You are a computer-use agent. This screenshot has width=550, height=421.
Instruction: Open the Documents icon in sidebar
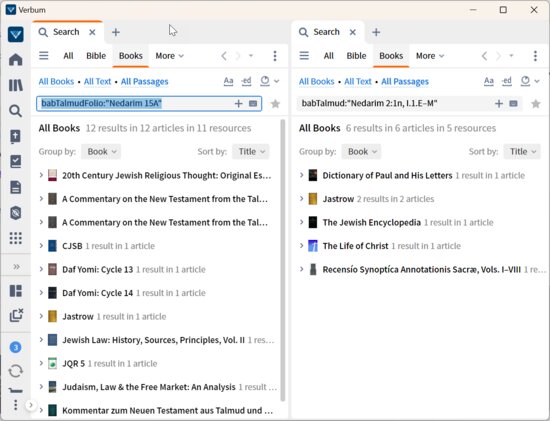(x=16, y=187)
